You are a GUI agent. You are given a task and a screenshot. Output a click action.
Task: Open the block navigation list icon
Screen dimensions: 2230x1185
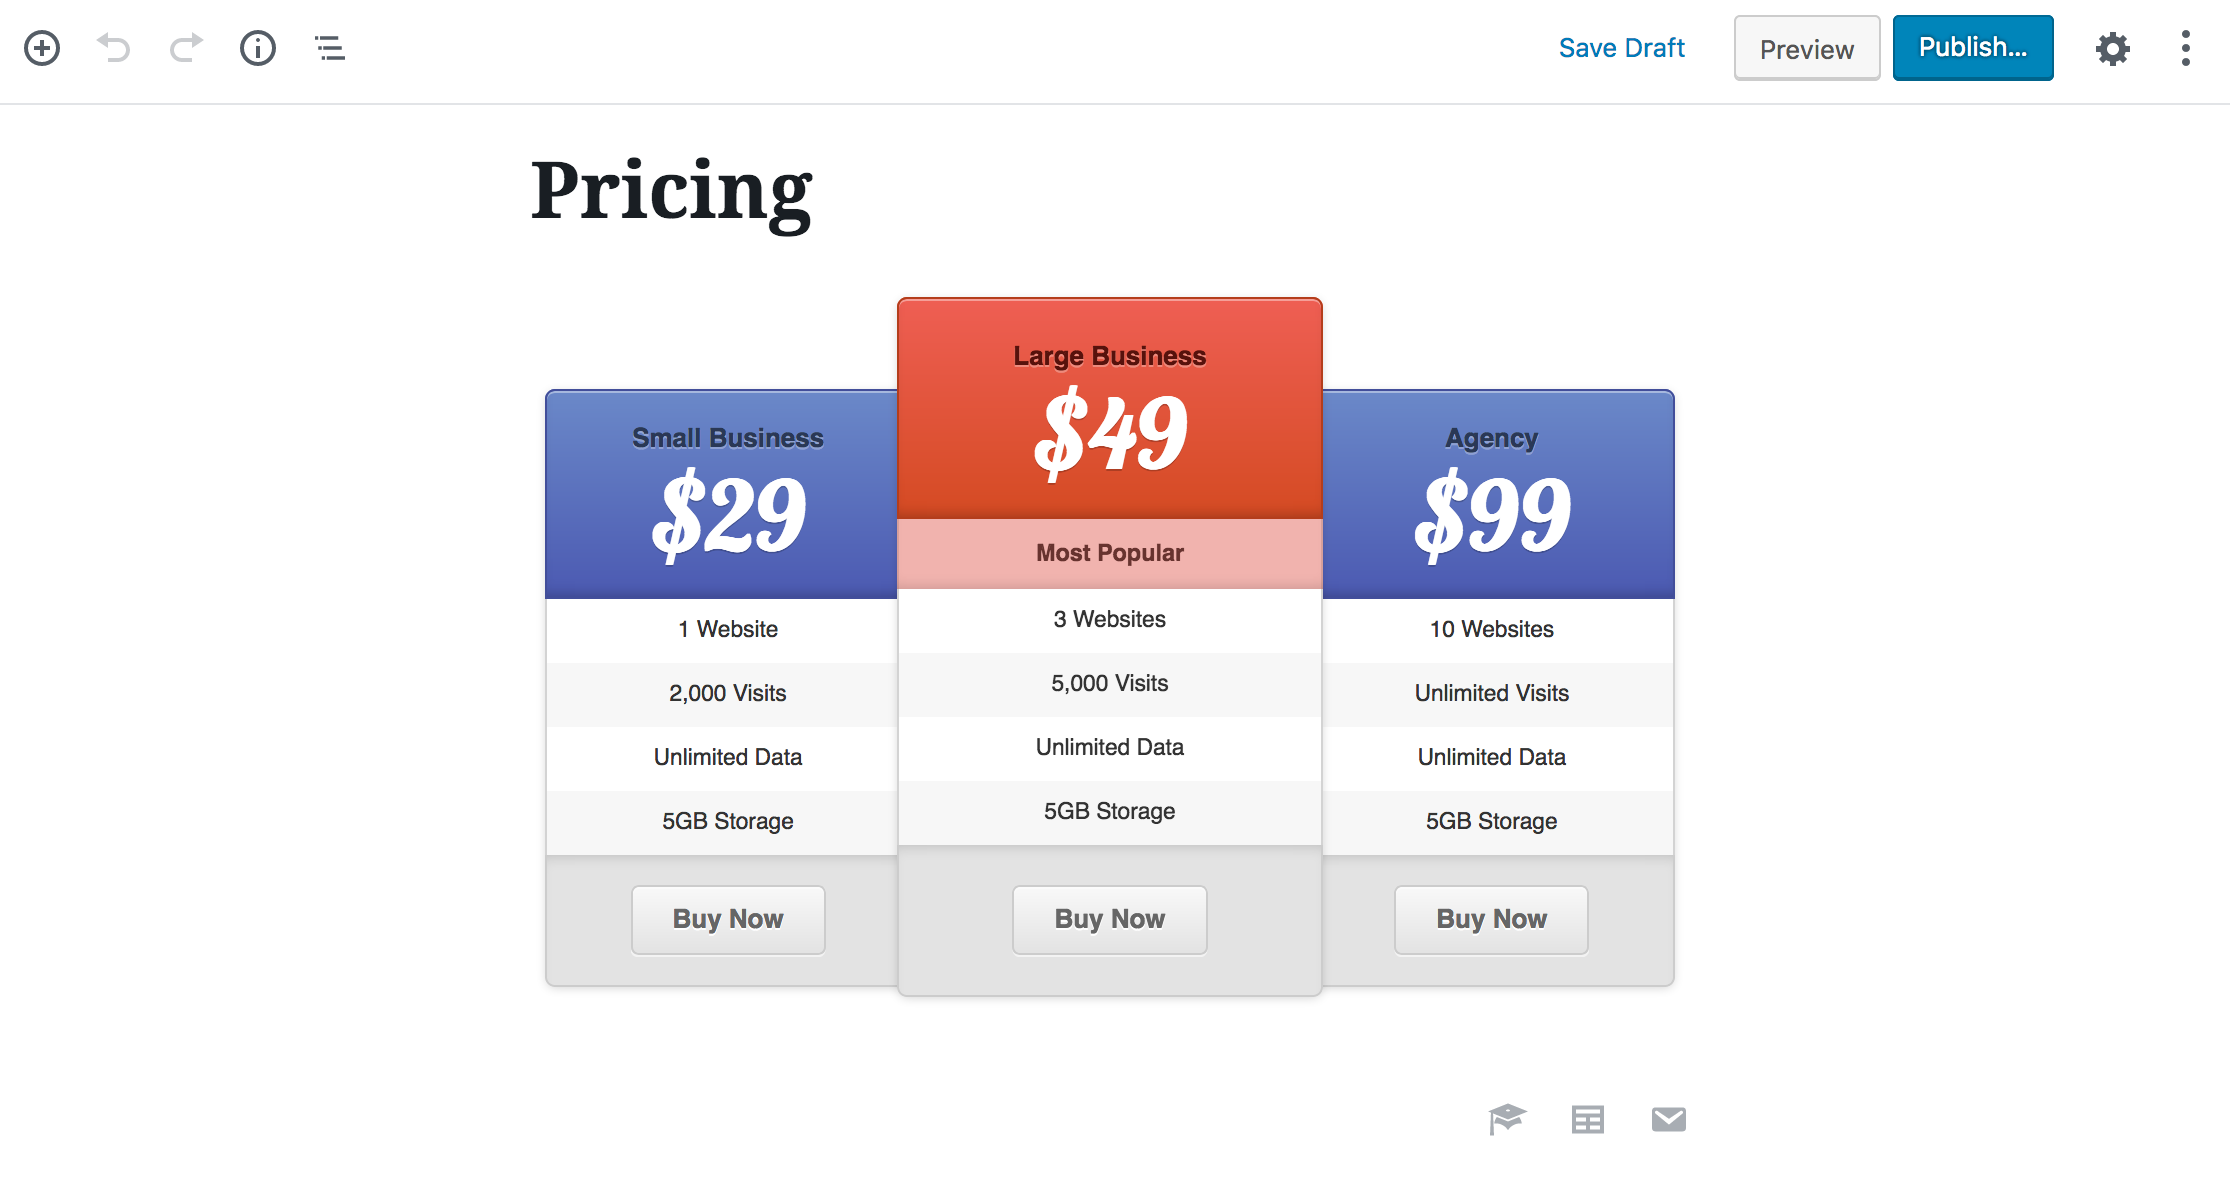click(330, 48)
